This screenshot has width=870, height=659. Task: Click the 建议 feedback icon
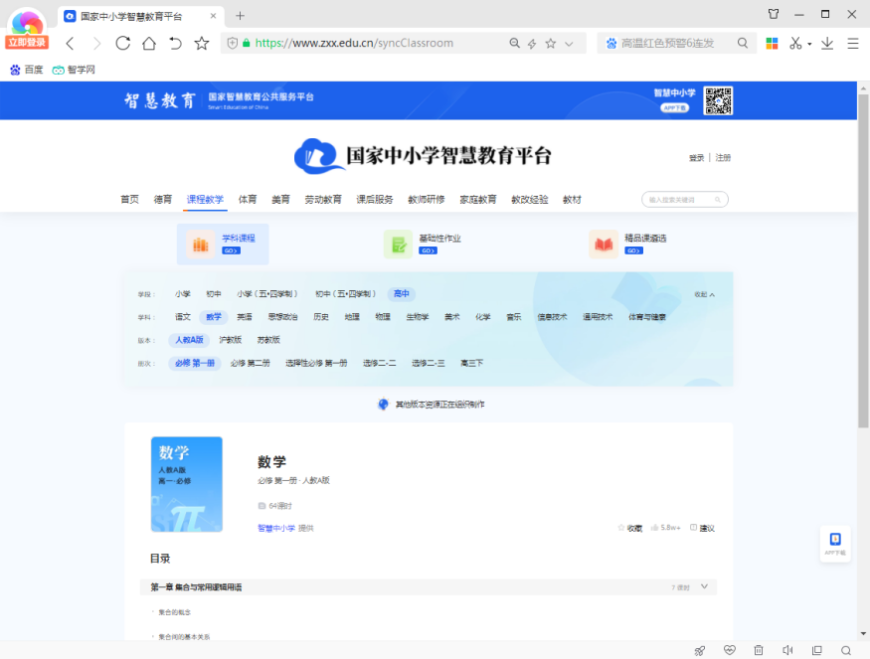coord(693,528)
